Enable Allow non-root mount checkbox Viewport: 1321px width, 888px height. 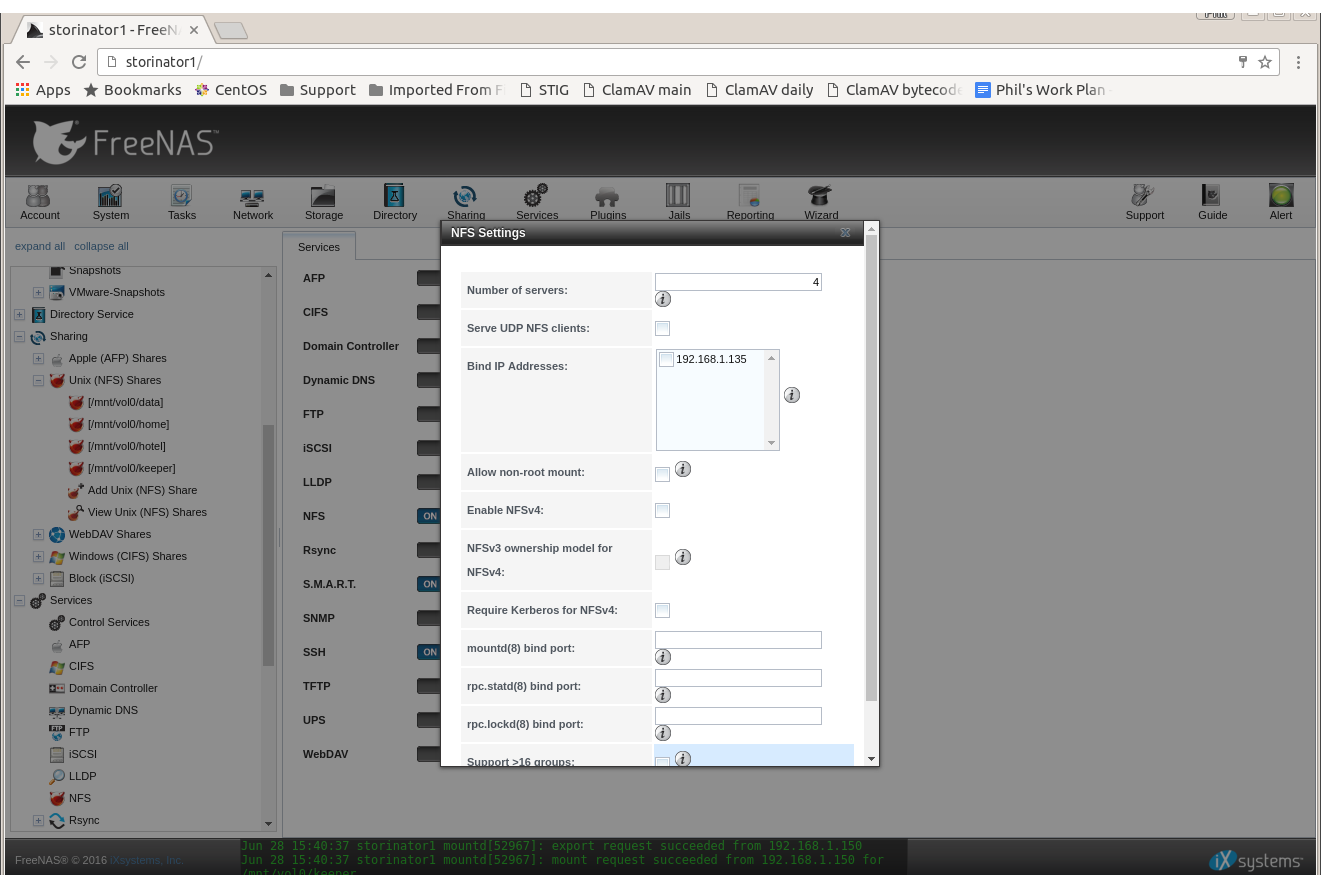[662, 474]
